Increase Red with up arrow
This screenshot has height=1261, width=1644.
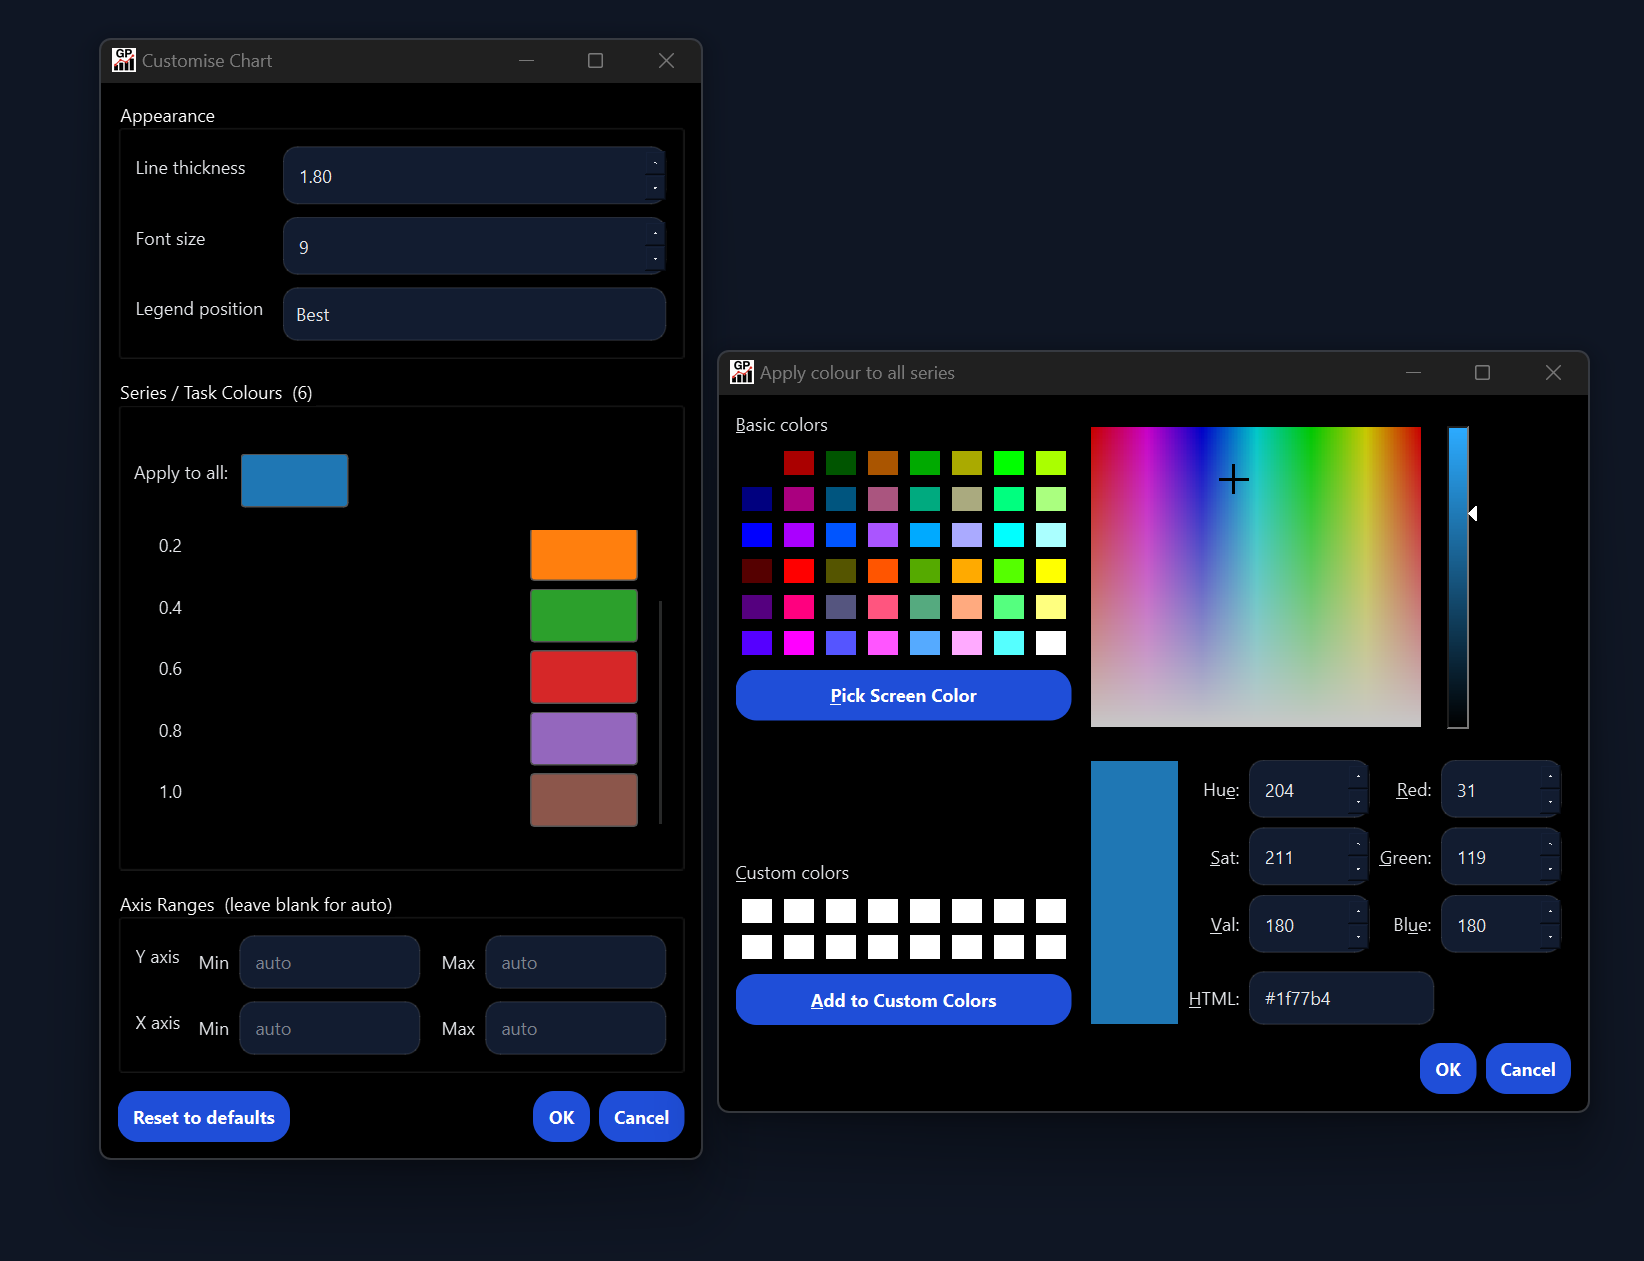coord(1550,777)
